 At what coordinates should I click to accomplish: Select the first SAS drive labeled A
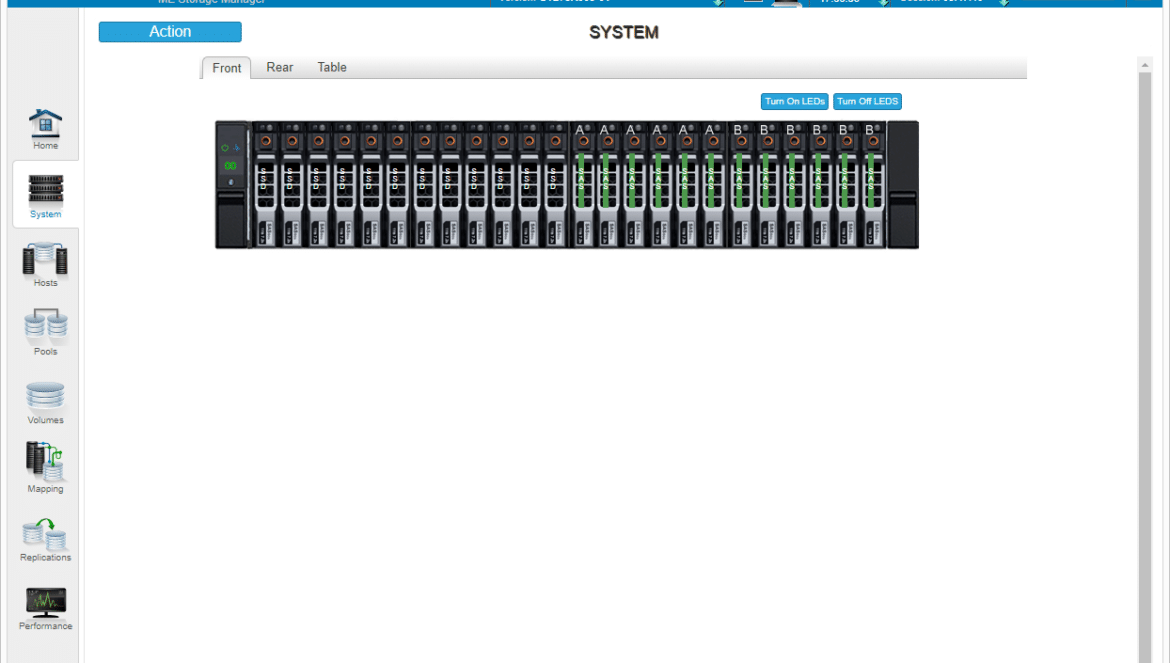(x=583, y=184)
